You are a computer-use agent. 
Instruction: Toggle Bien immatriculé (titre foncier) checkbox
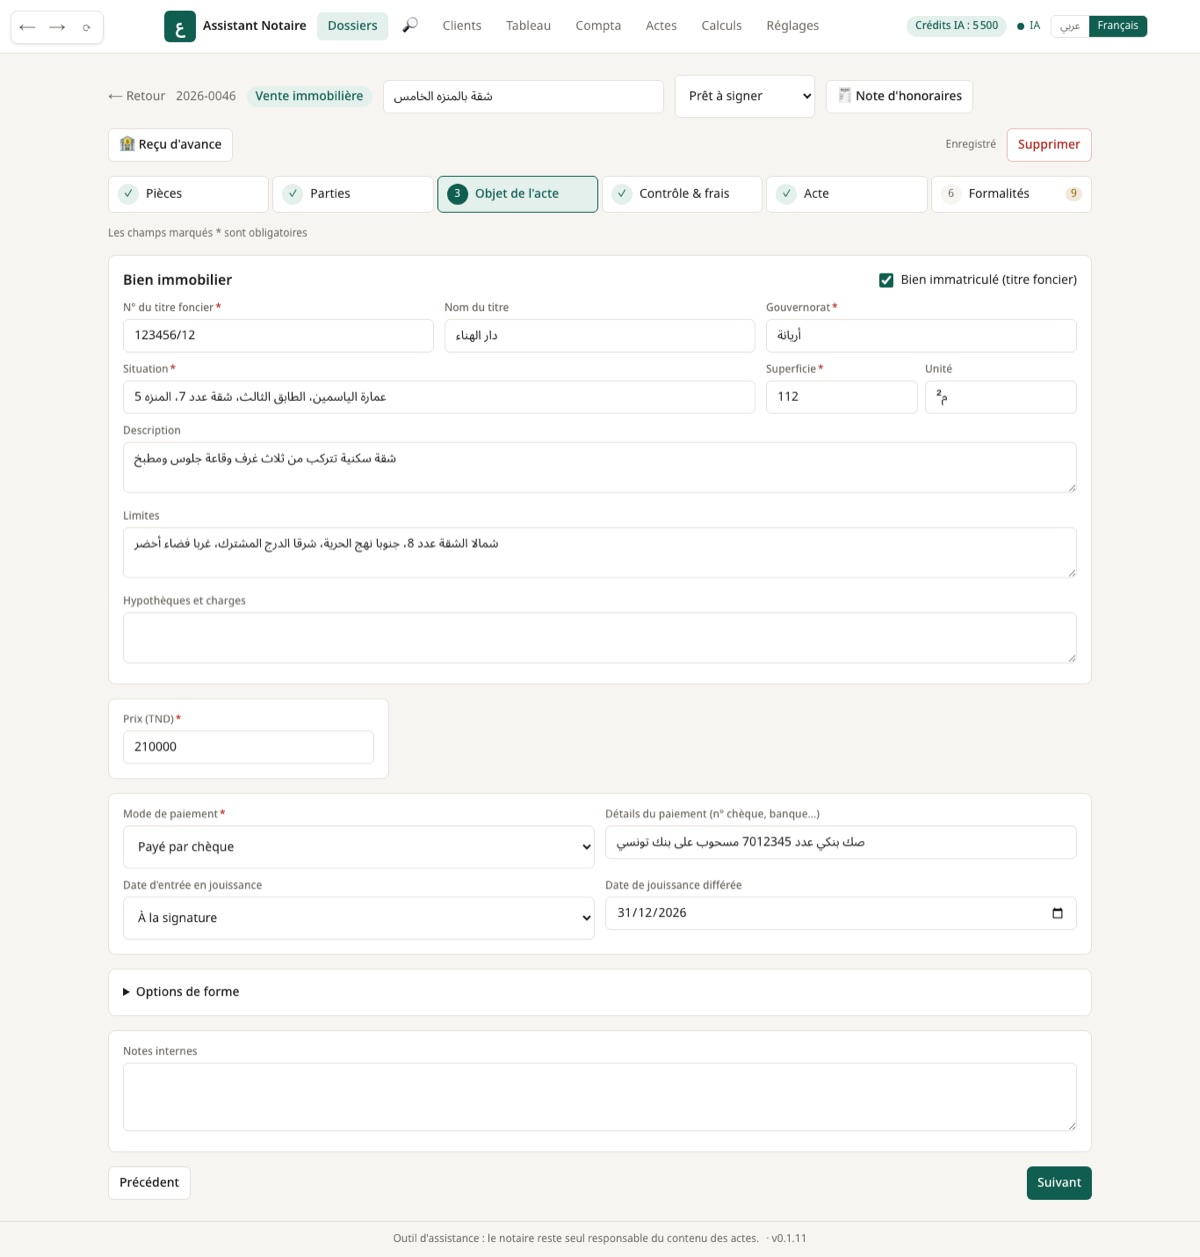[x=886, y=280]
